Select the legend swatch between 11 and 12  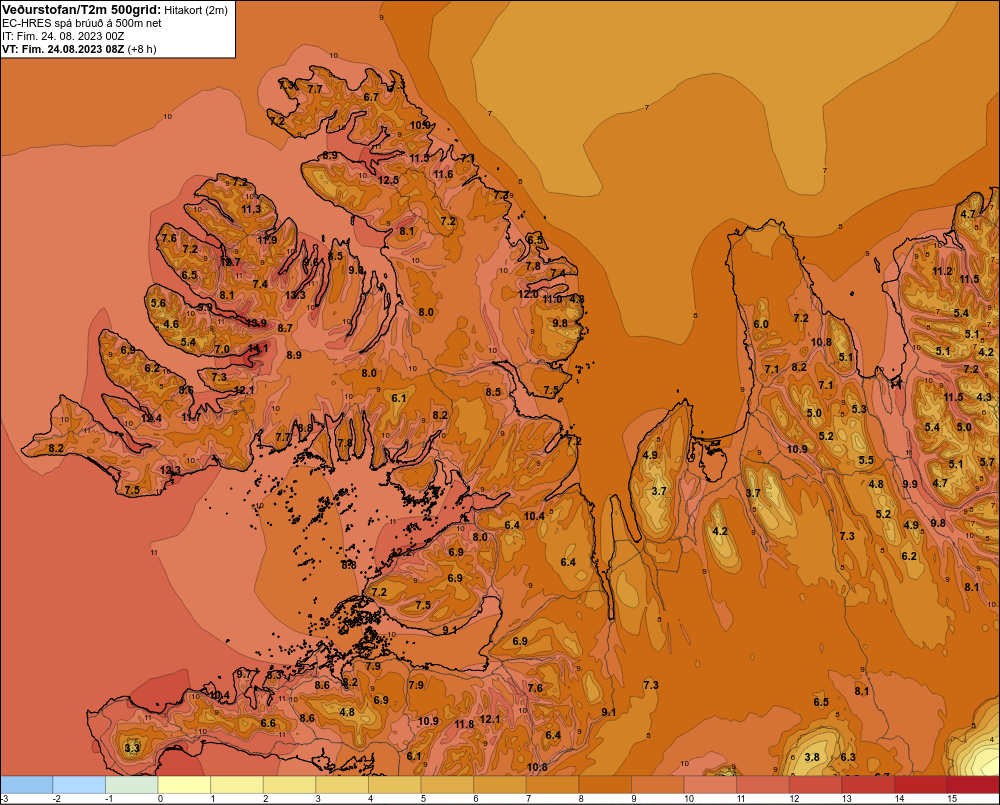click(x=763, y=784)
